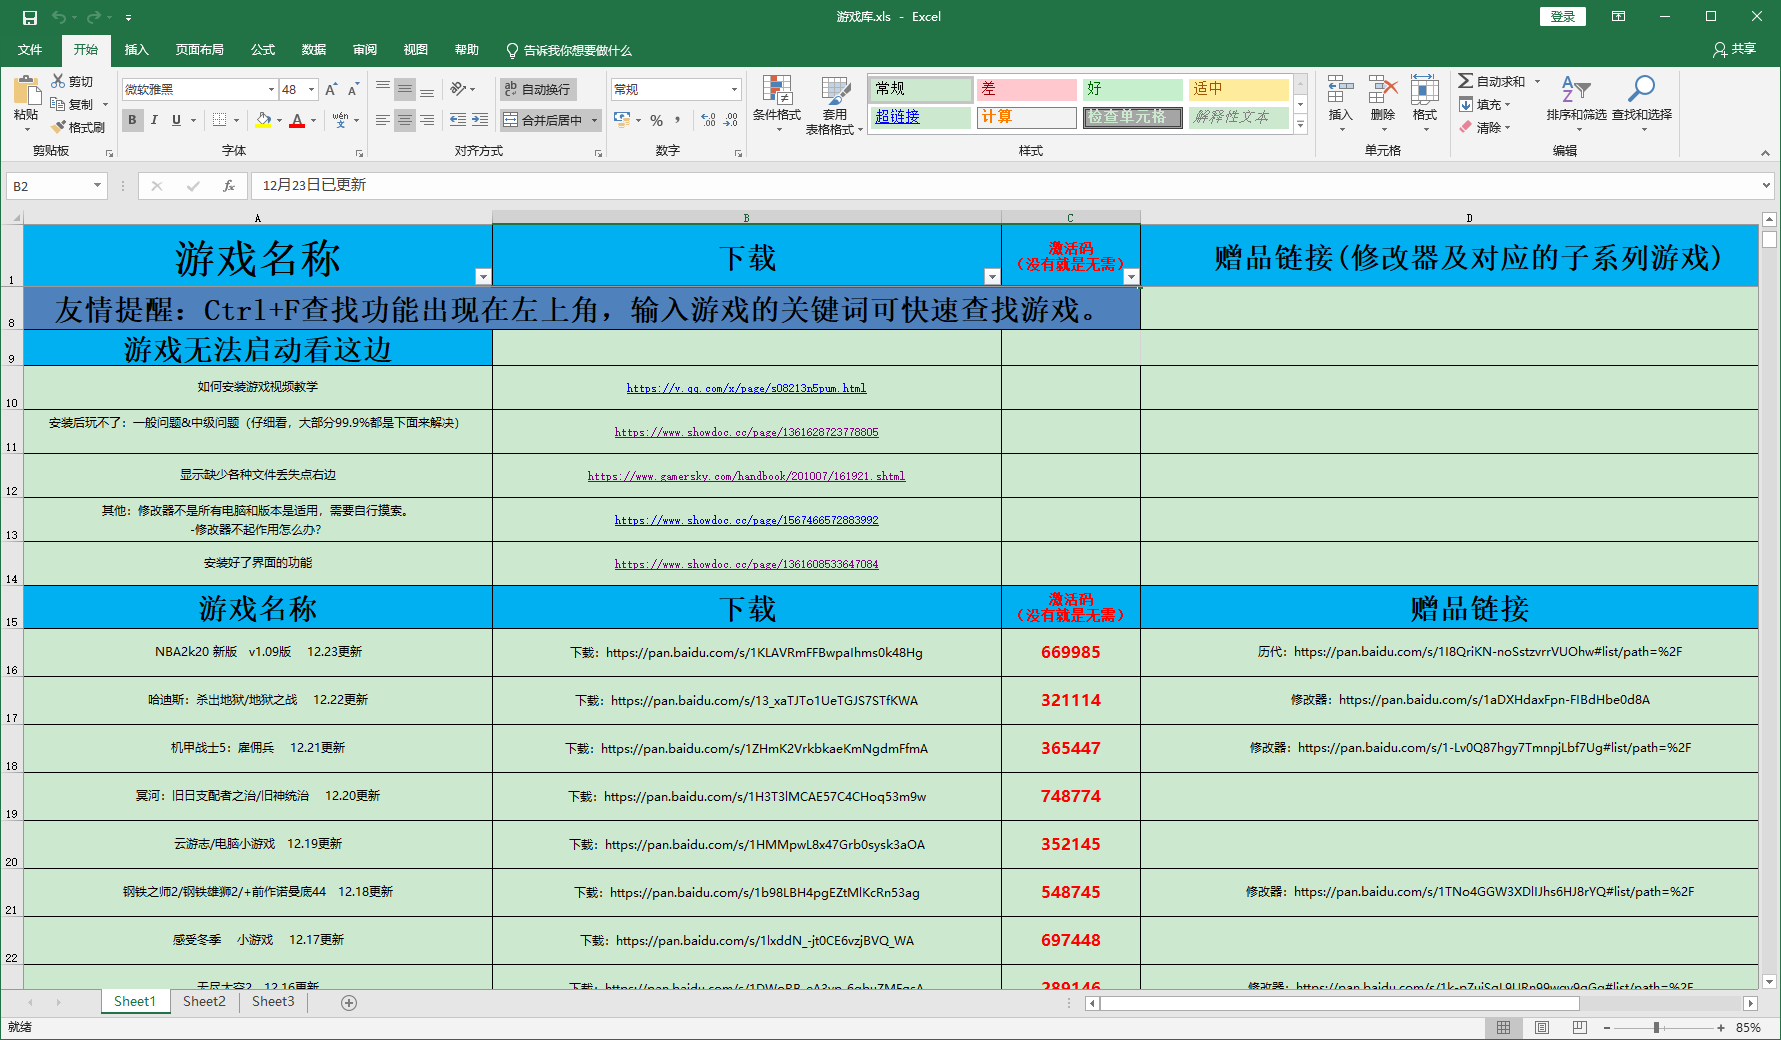Open the Sheet2 tab
1781x1040 pixels.
click(x=204, y=1002)
